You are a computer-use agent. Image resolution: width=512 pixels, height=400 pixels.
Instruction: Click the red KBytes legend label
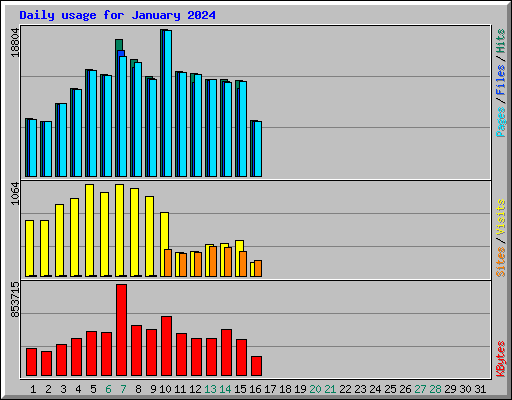(x=501, y=359)
